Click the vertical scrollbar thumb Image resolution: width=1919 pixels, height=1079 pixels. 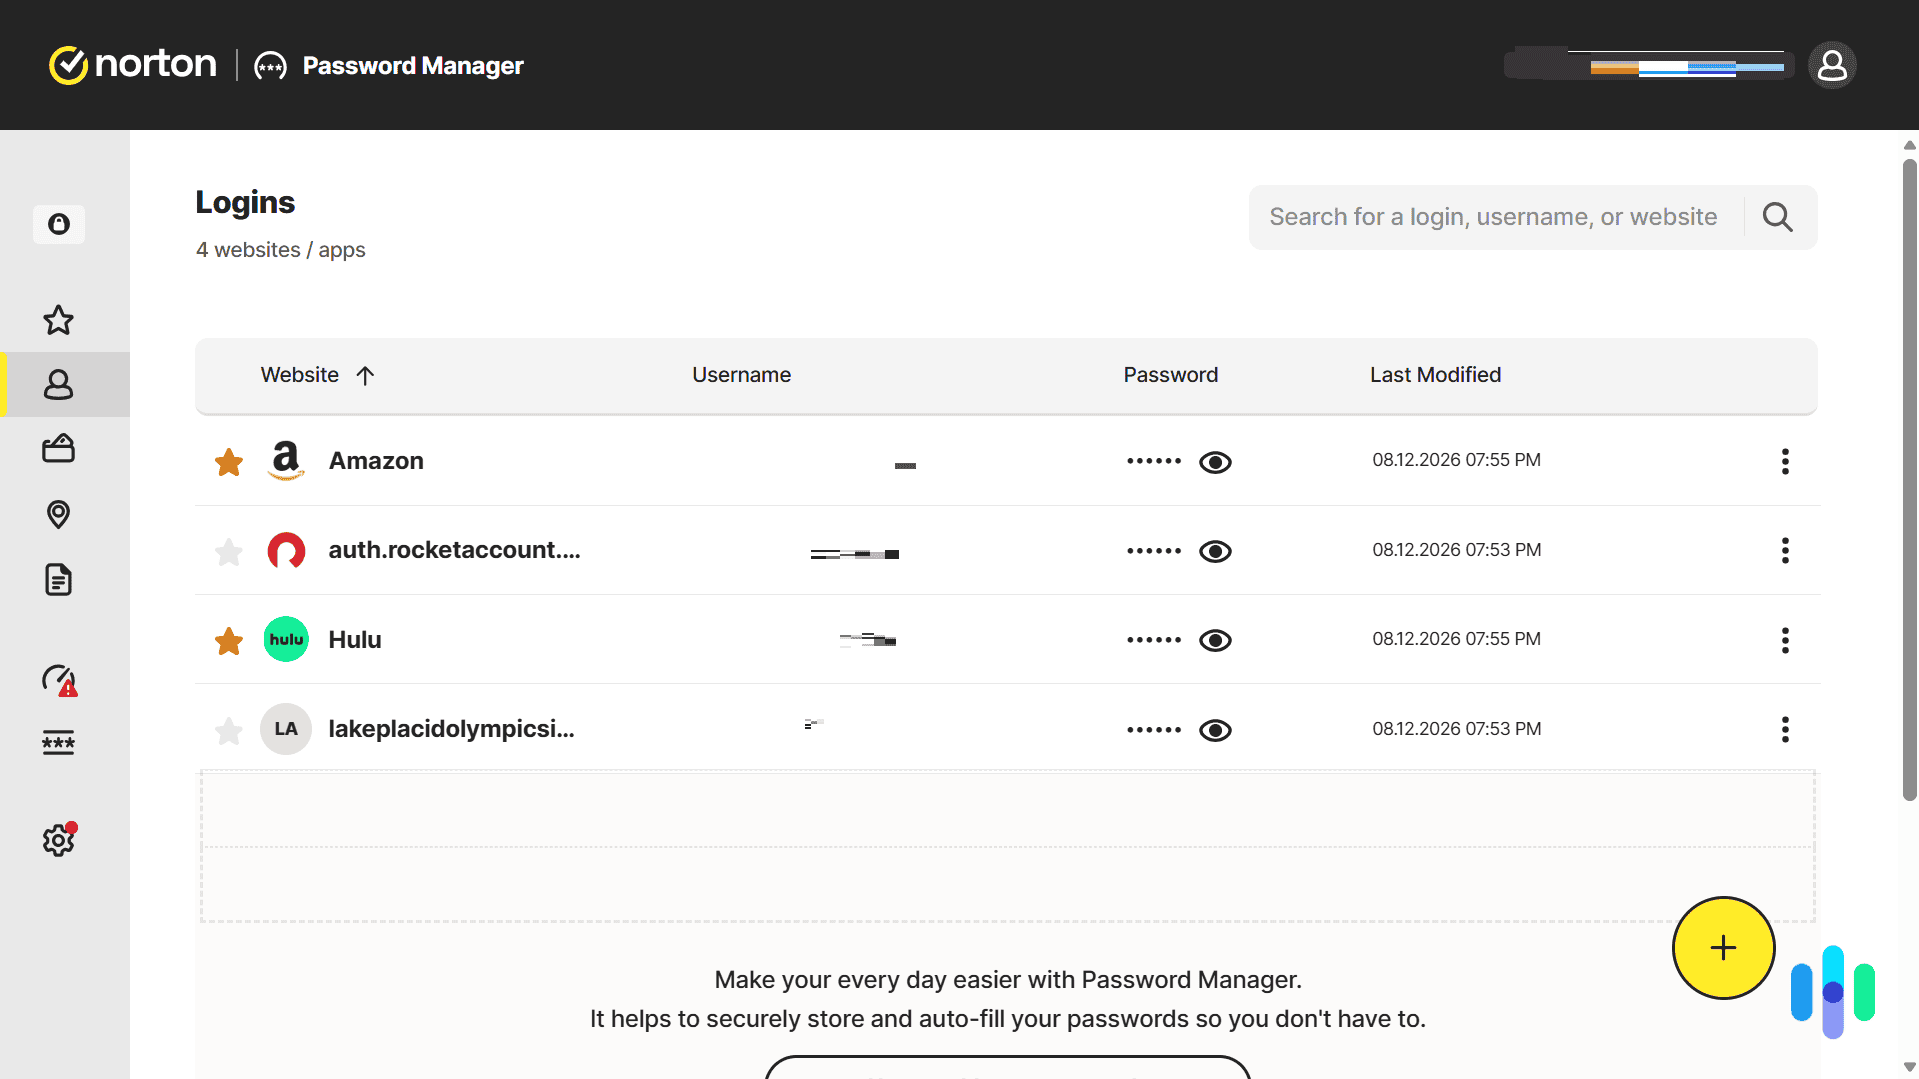pos(1909,480)
